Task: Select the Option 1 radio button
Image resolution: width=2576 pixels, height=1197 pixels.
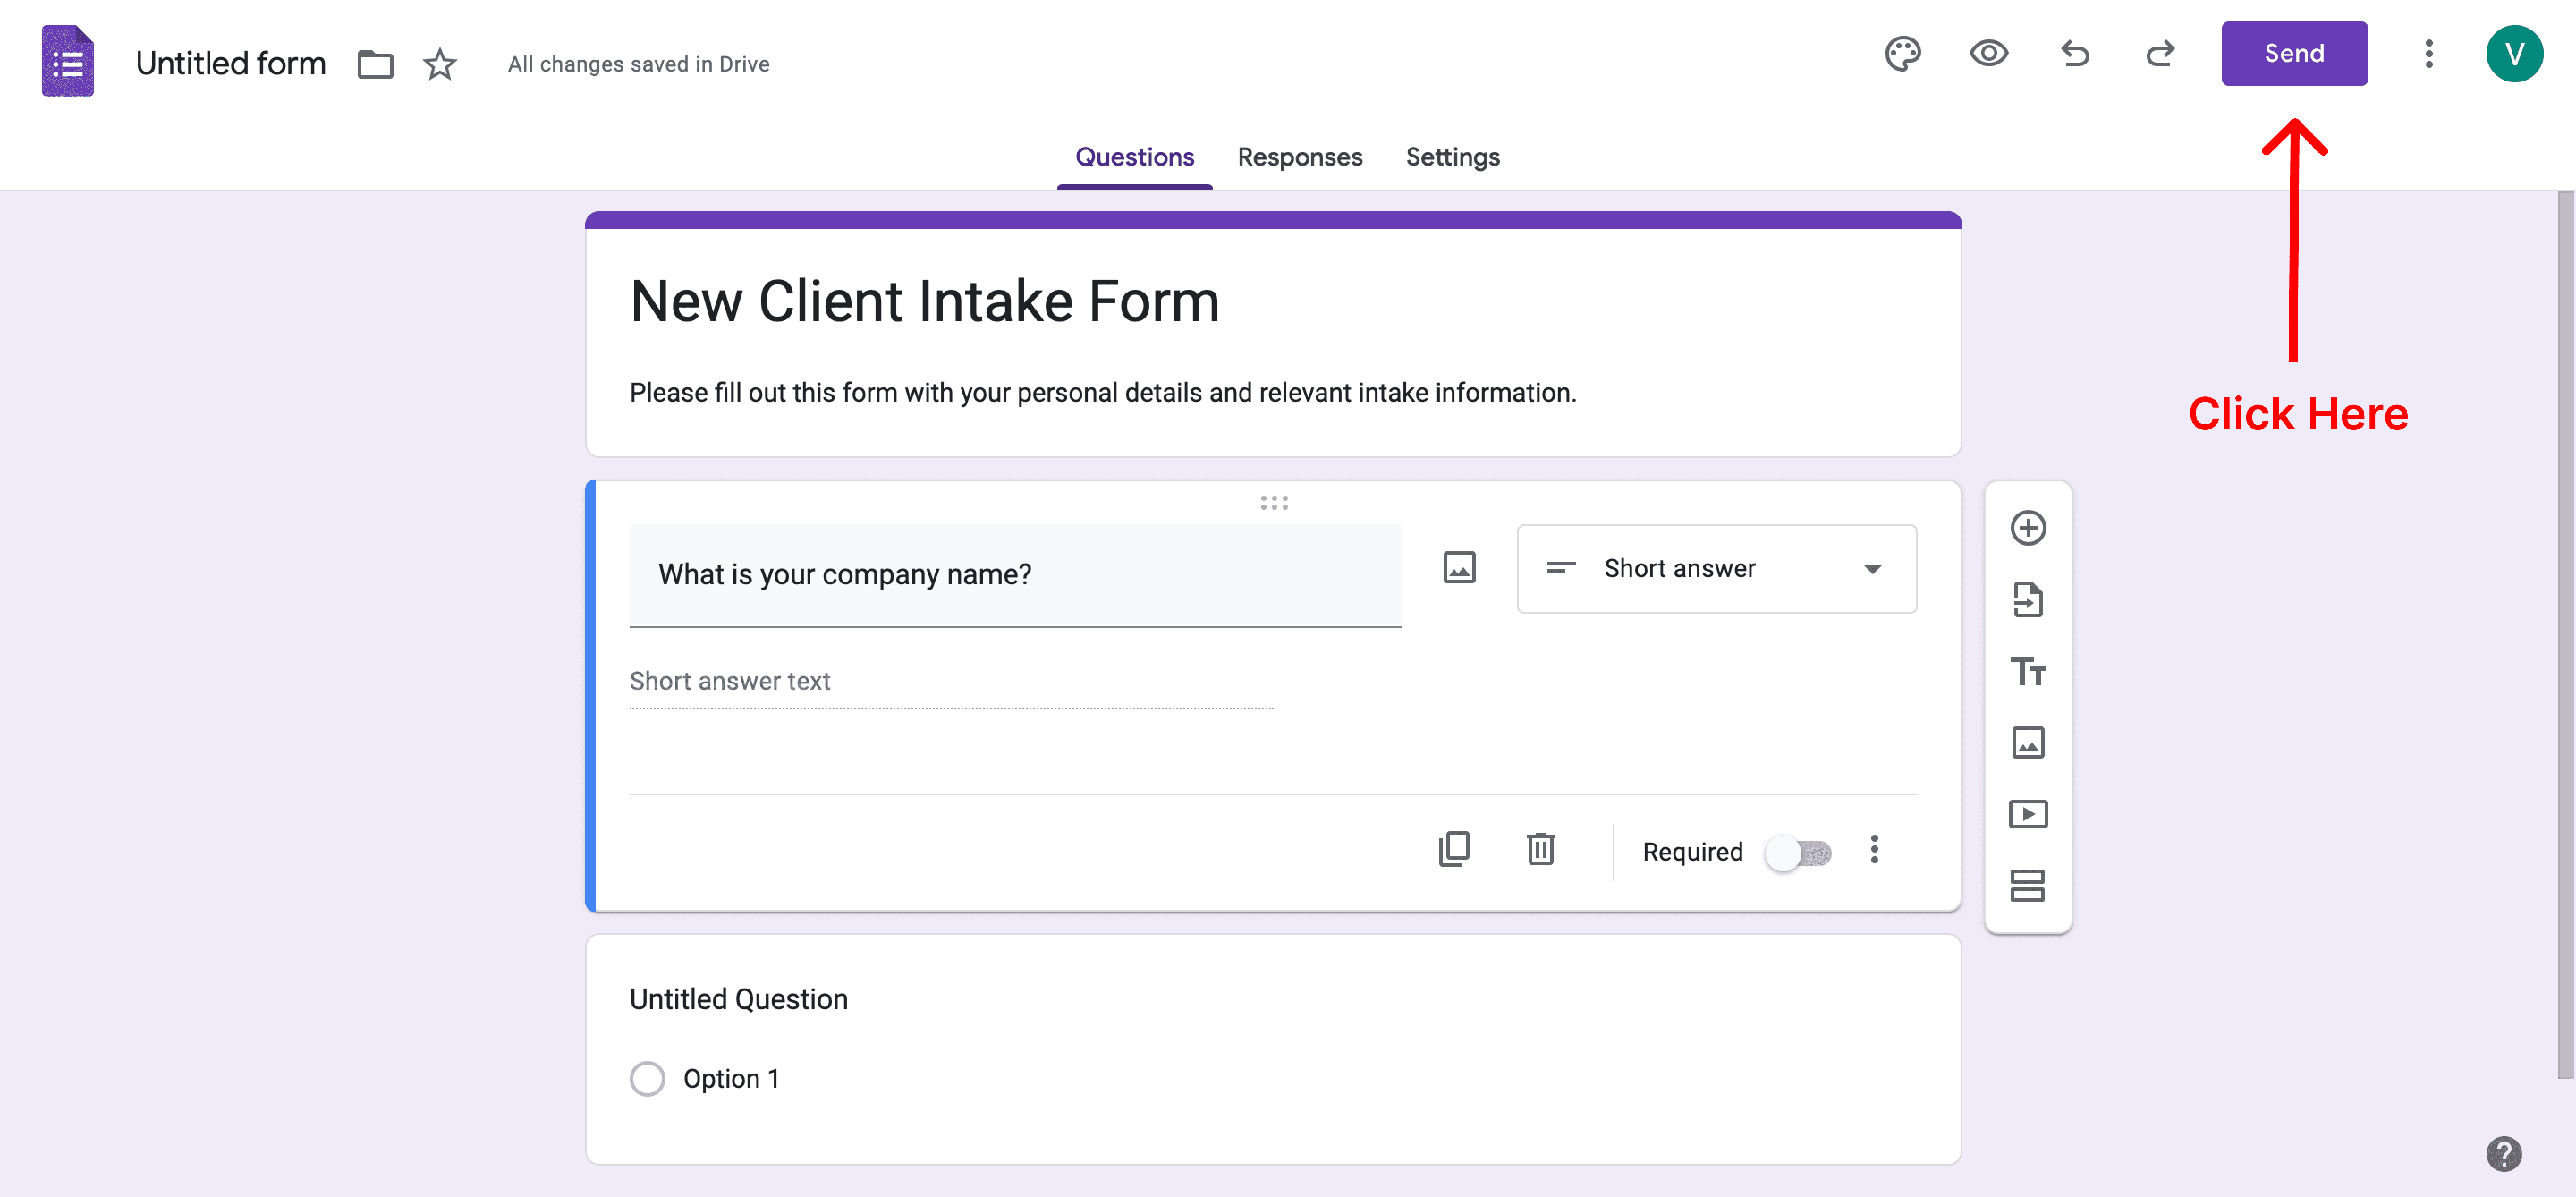Action: click(647, 1079)
